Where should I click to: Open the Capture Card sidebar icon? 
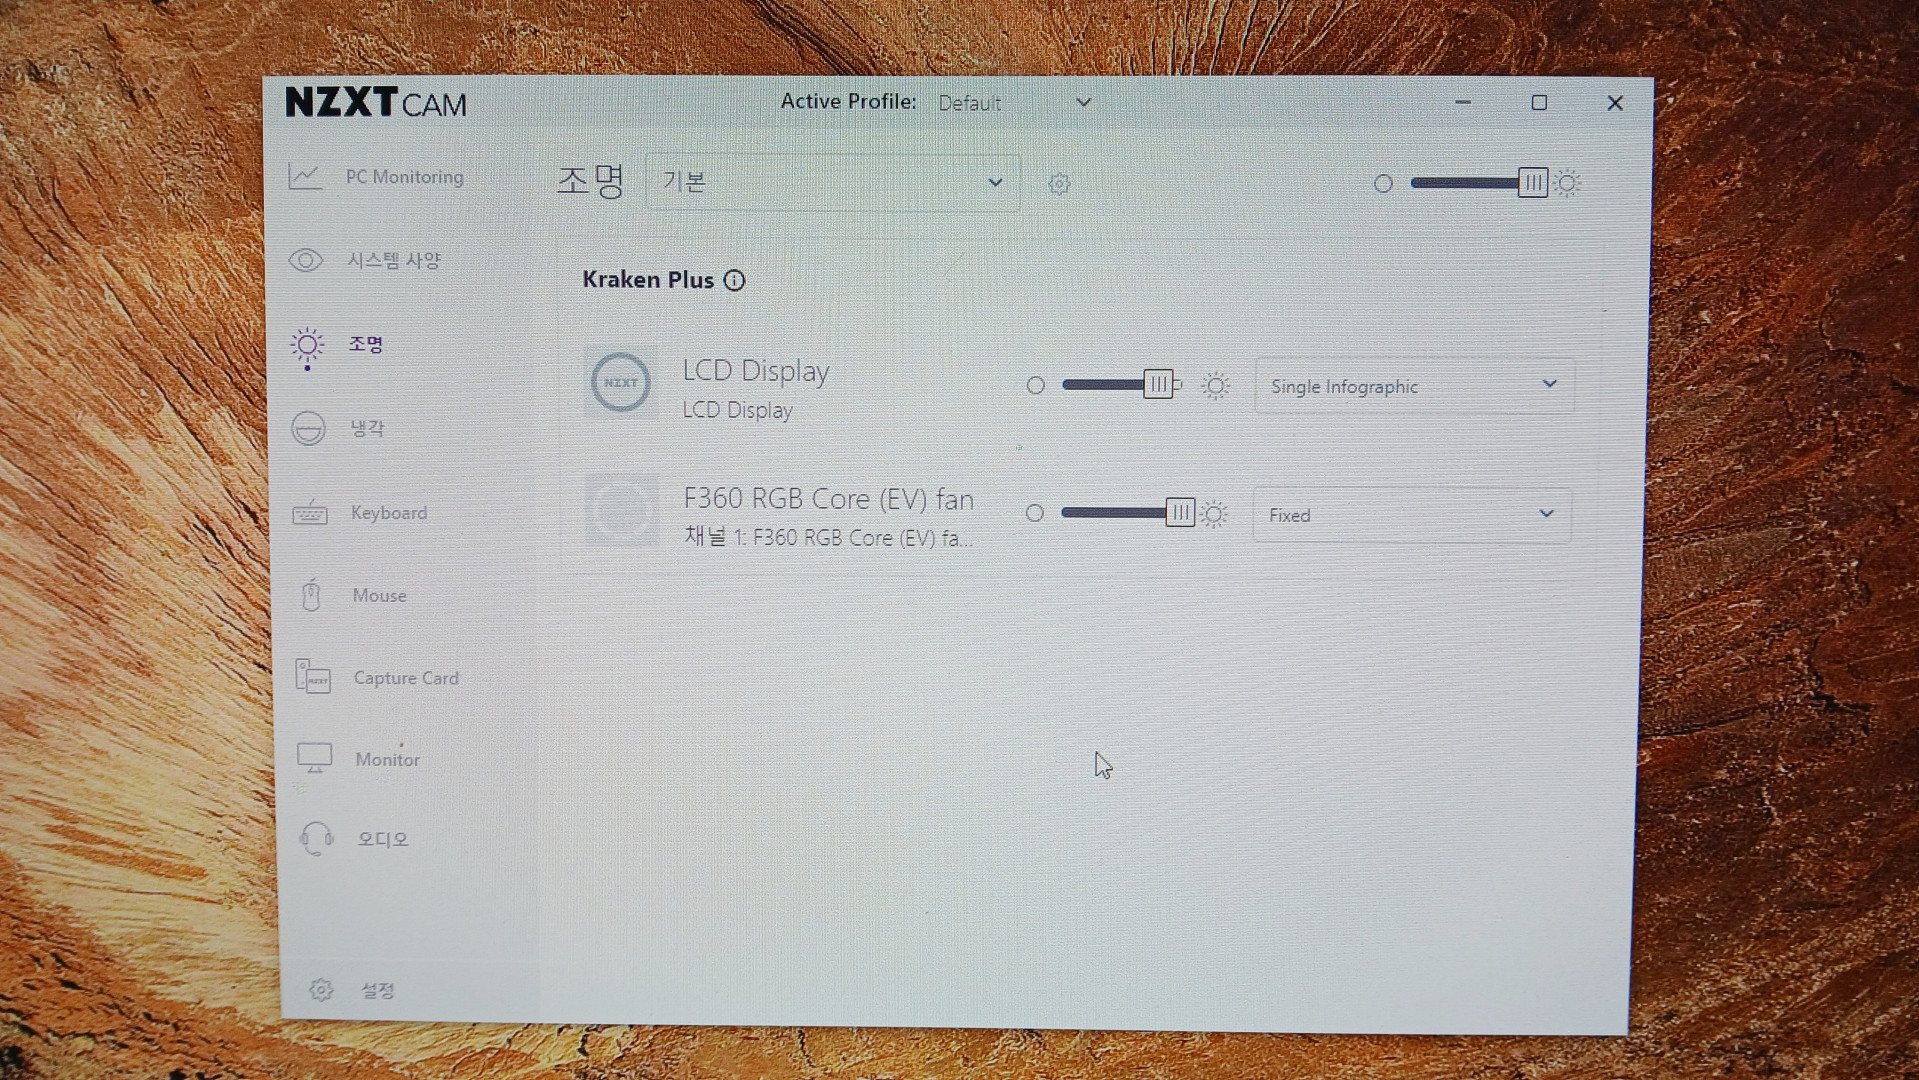tap(313, 677)
